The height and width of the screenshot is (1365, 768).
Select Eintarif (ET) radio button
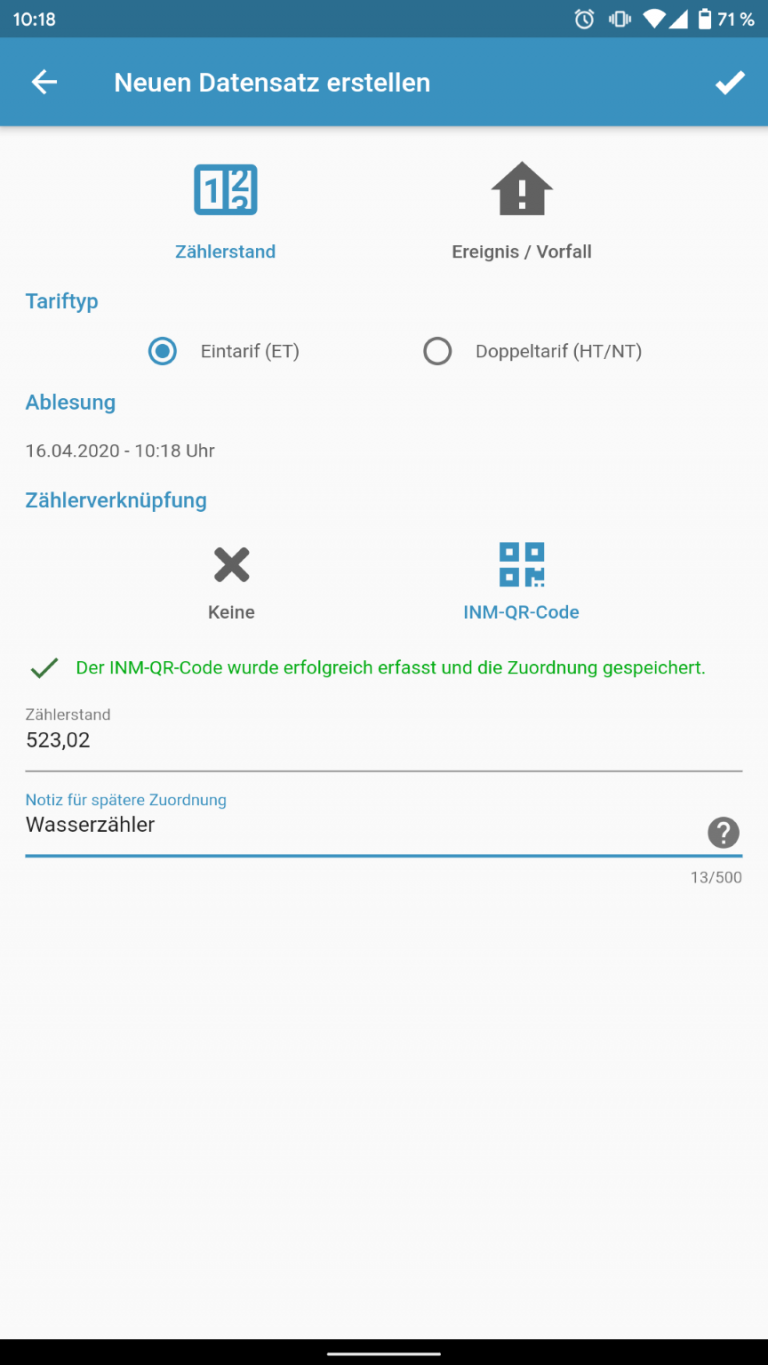(162, 351)
